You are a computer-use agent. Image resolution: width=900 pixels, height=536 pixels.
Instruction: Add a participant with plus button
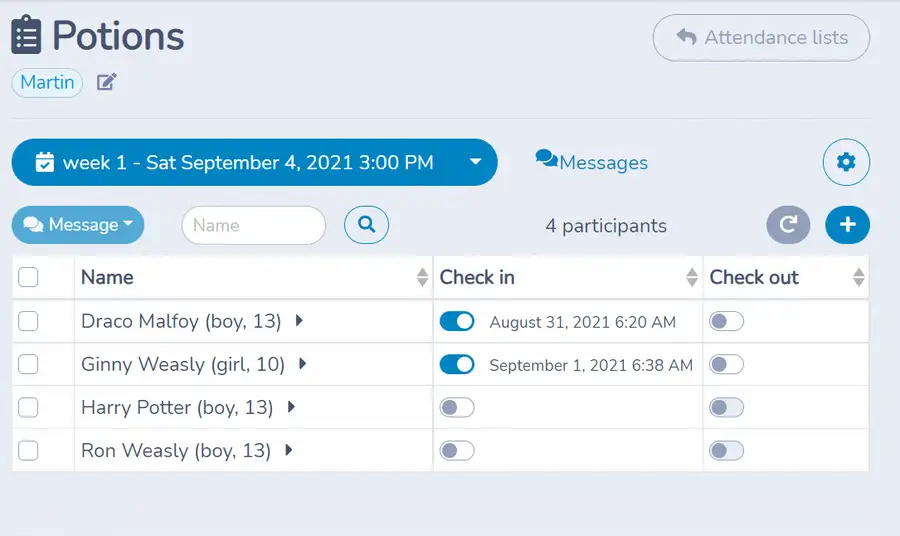tap(847, 224)
